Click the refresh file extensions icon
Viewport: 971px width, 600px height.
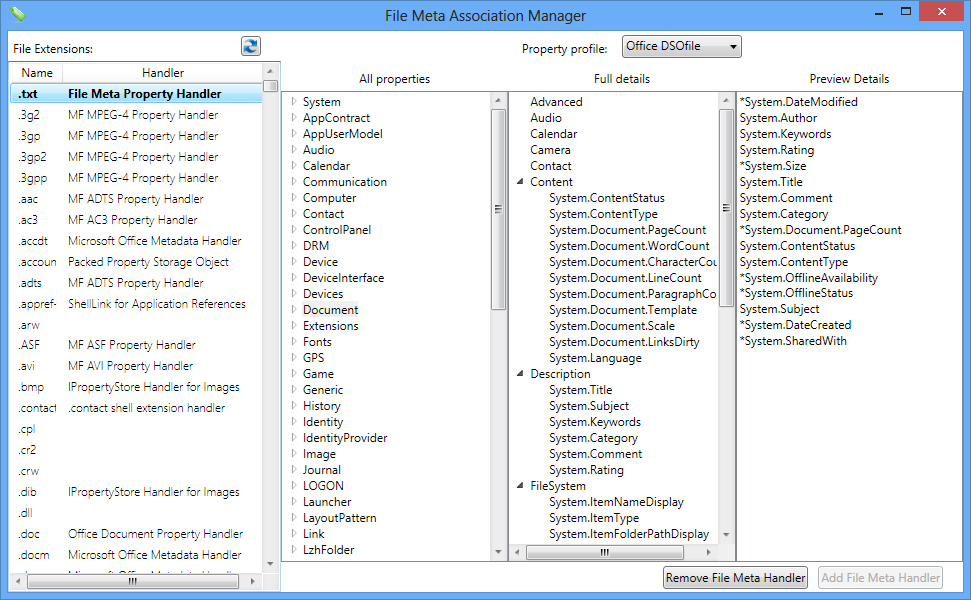(250, 45)
